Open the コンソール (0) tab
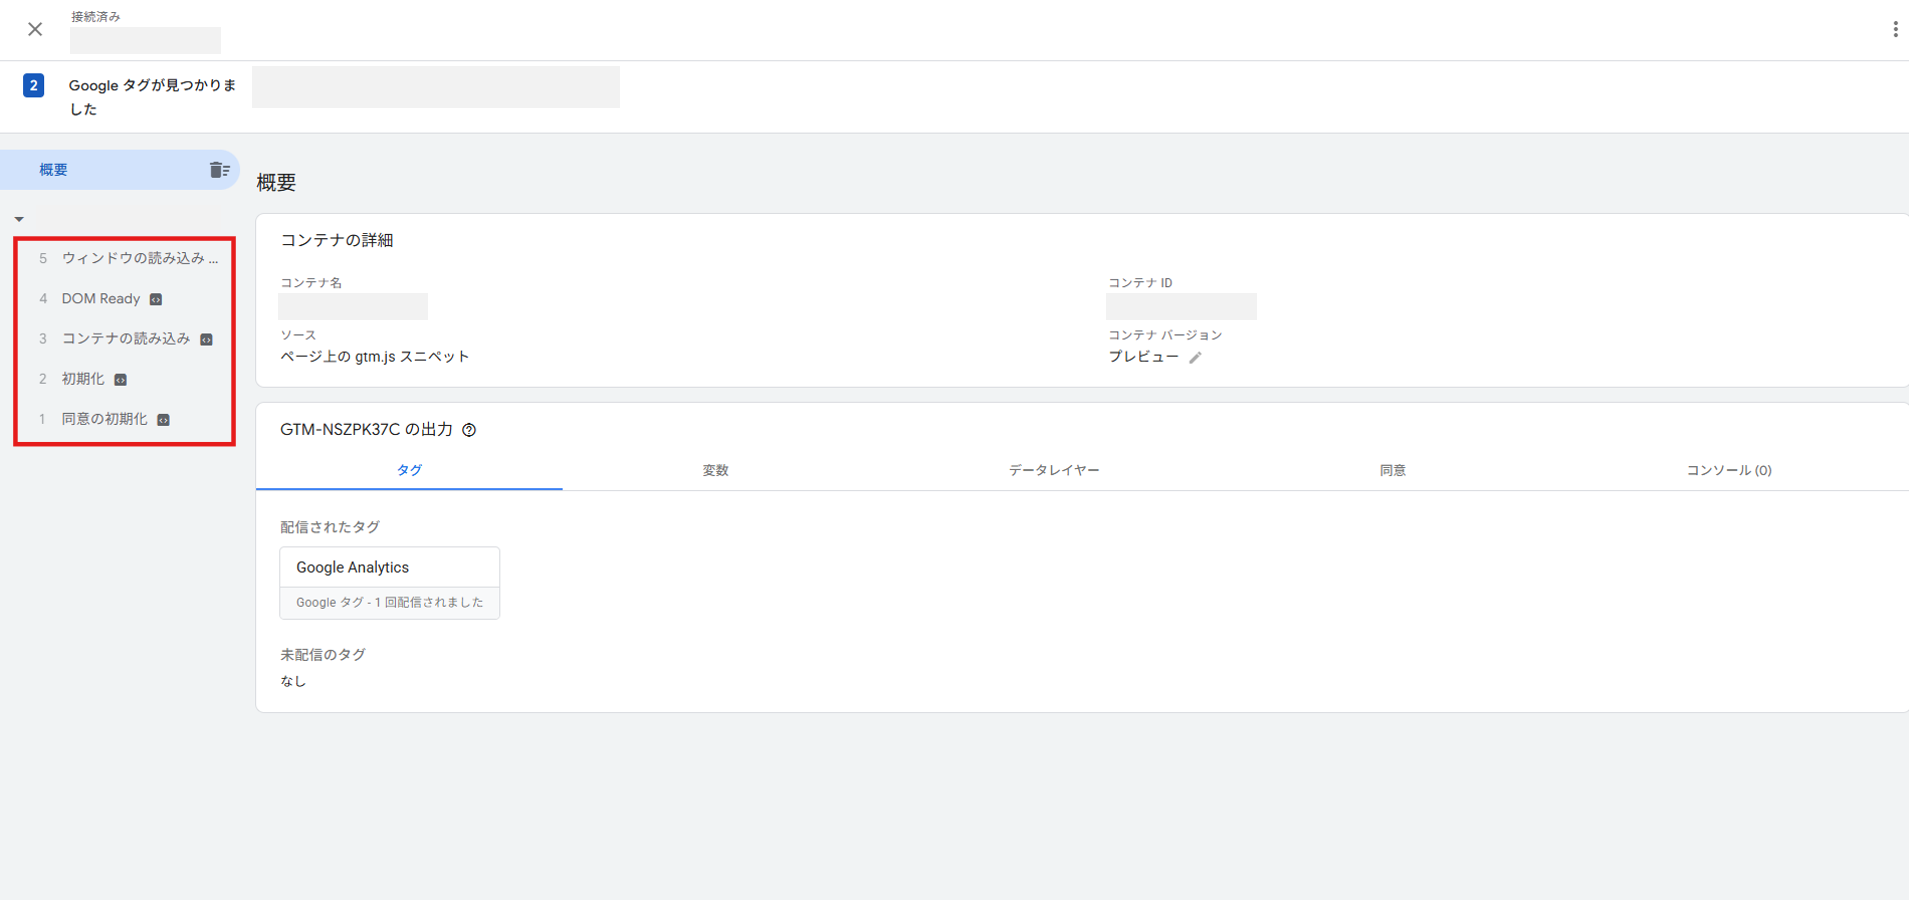This screenshot has height=900, width=1909. 1728,470
